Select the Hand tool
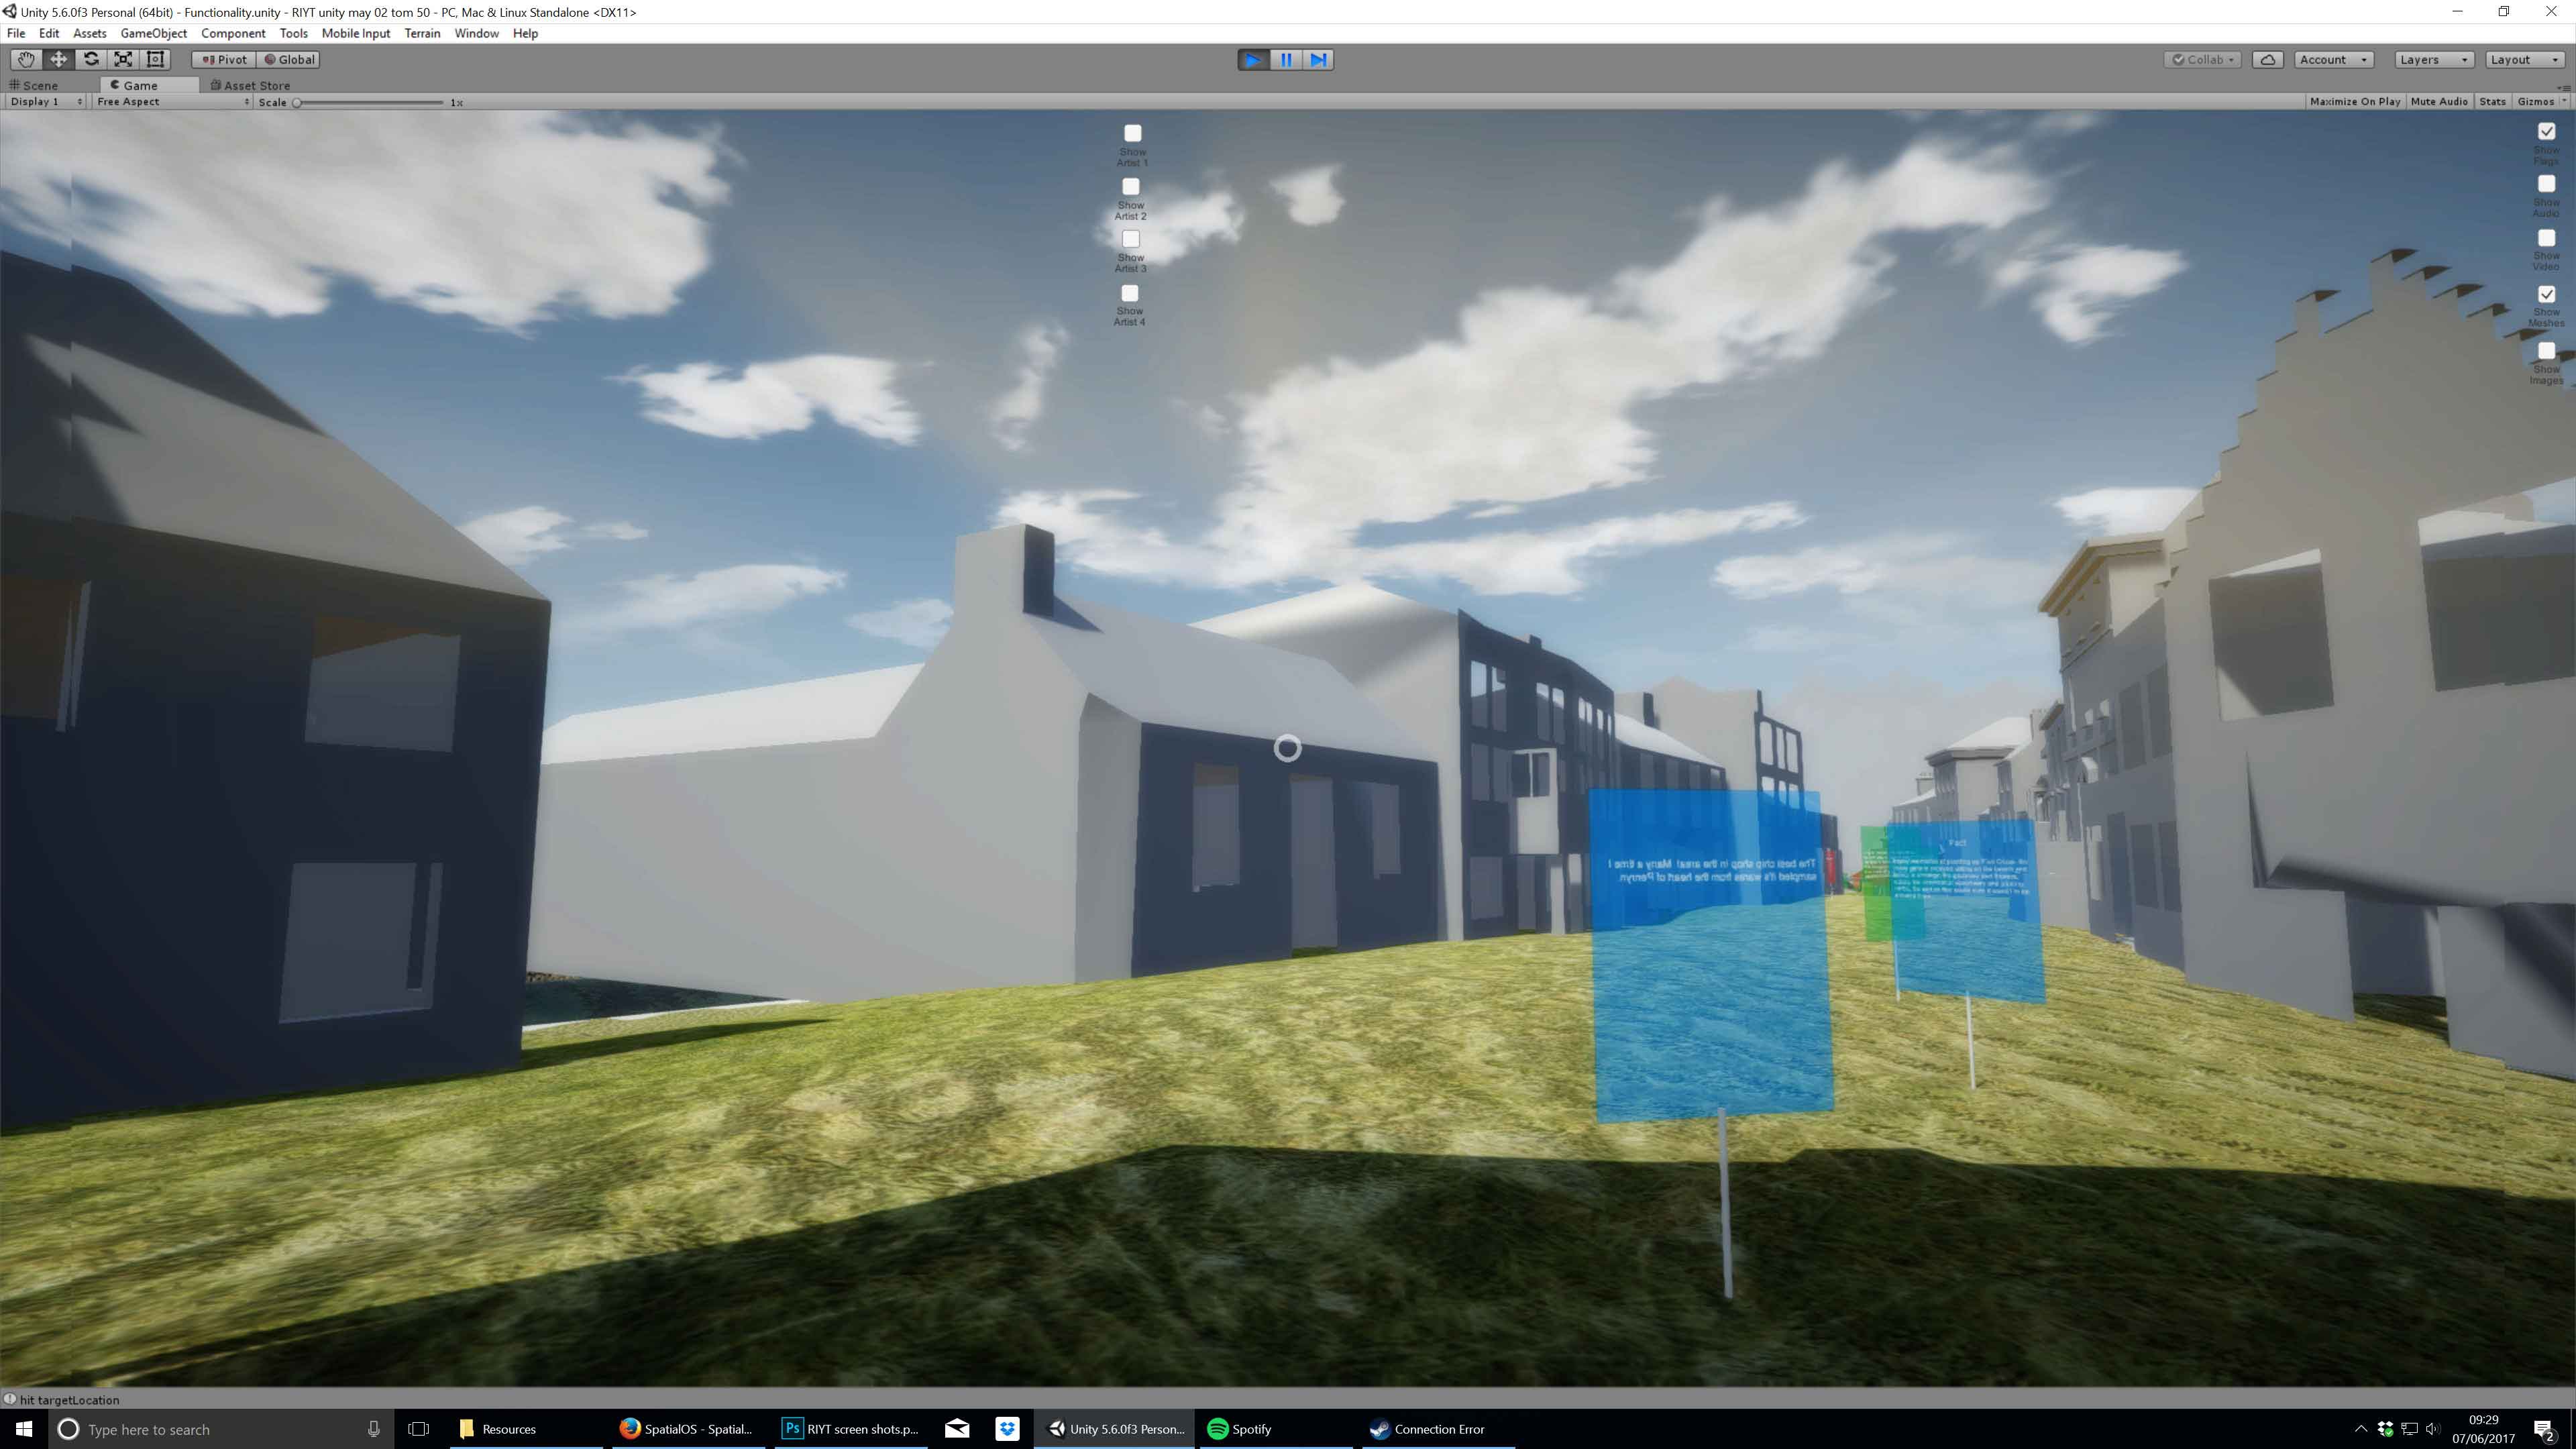 [x=26, y=59]
